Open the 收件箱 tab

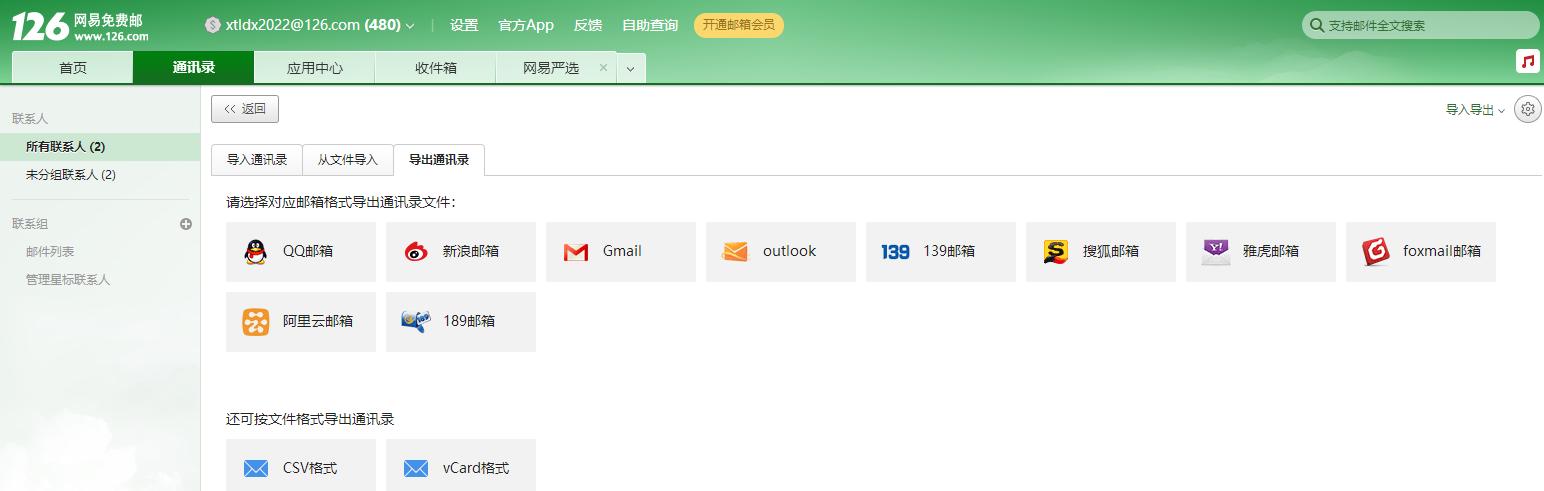tap(435, 68)
